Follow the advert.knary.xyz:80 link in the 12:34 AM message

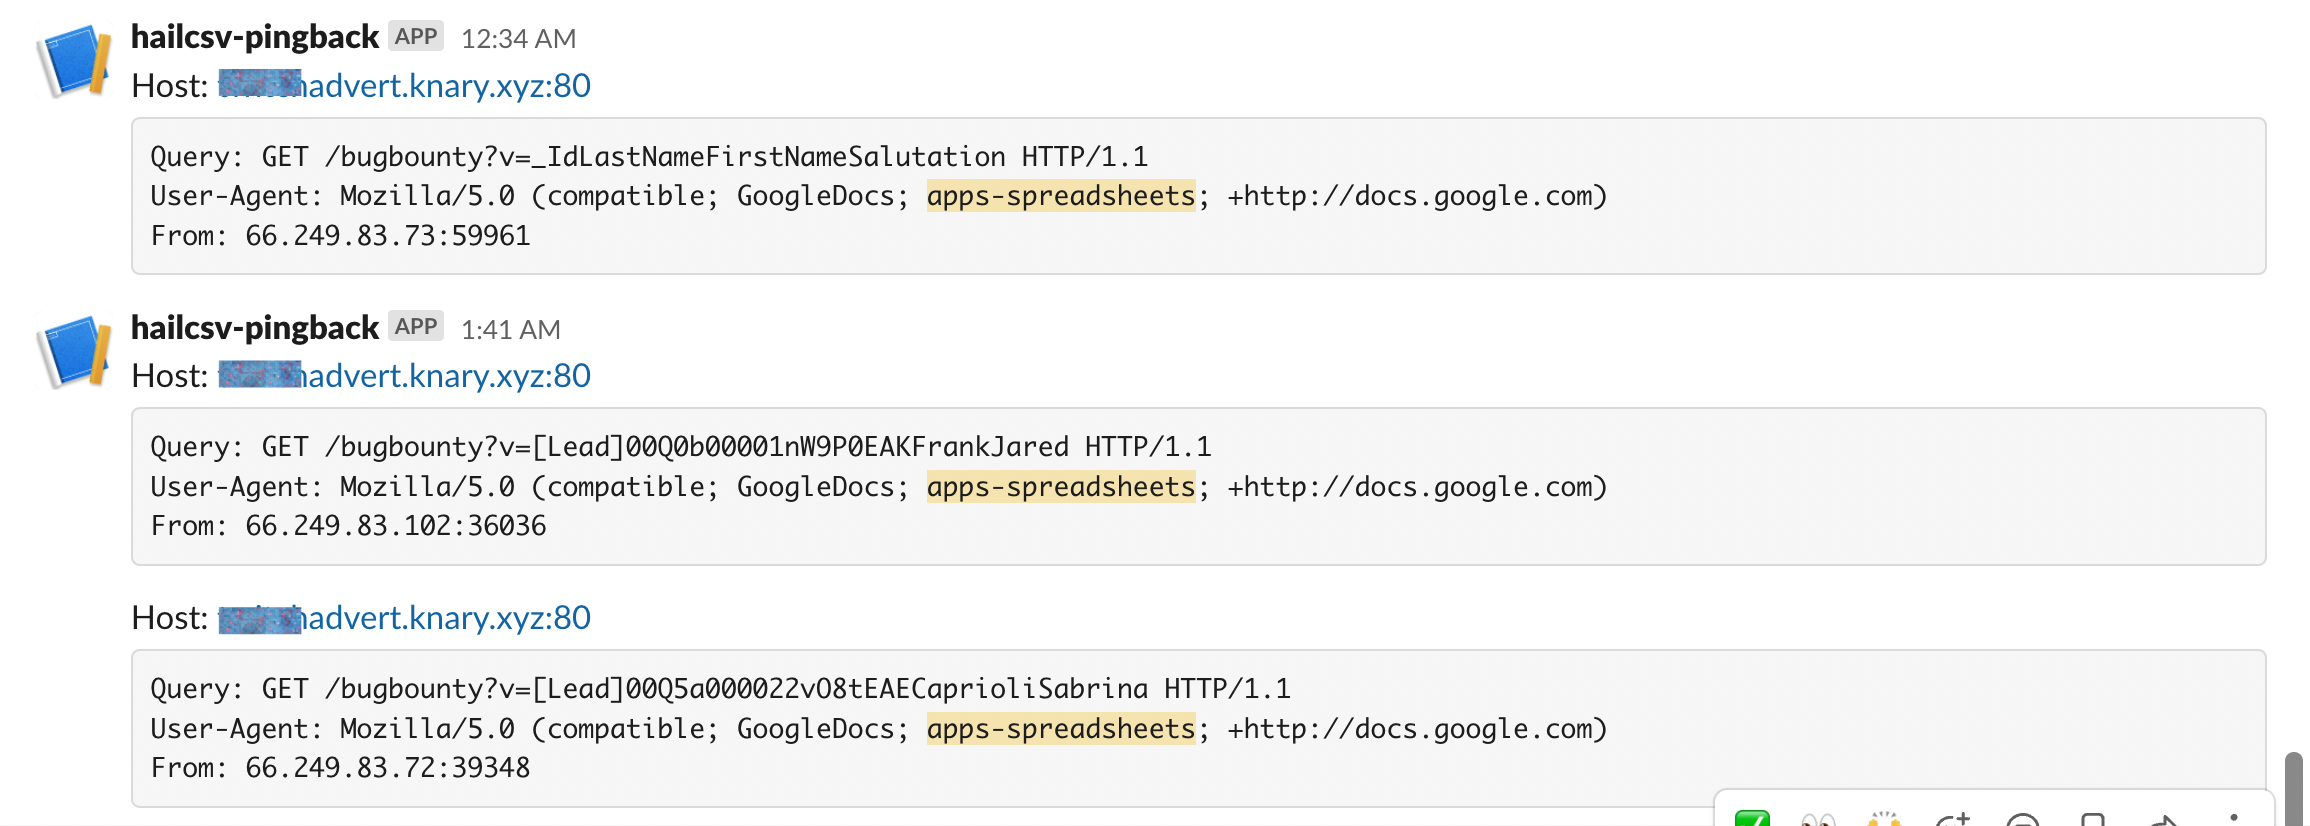(405, 86)
